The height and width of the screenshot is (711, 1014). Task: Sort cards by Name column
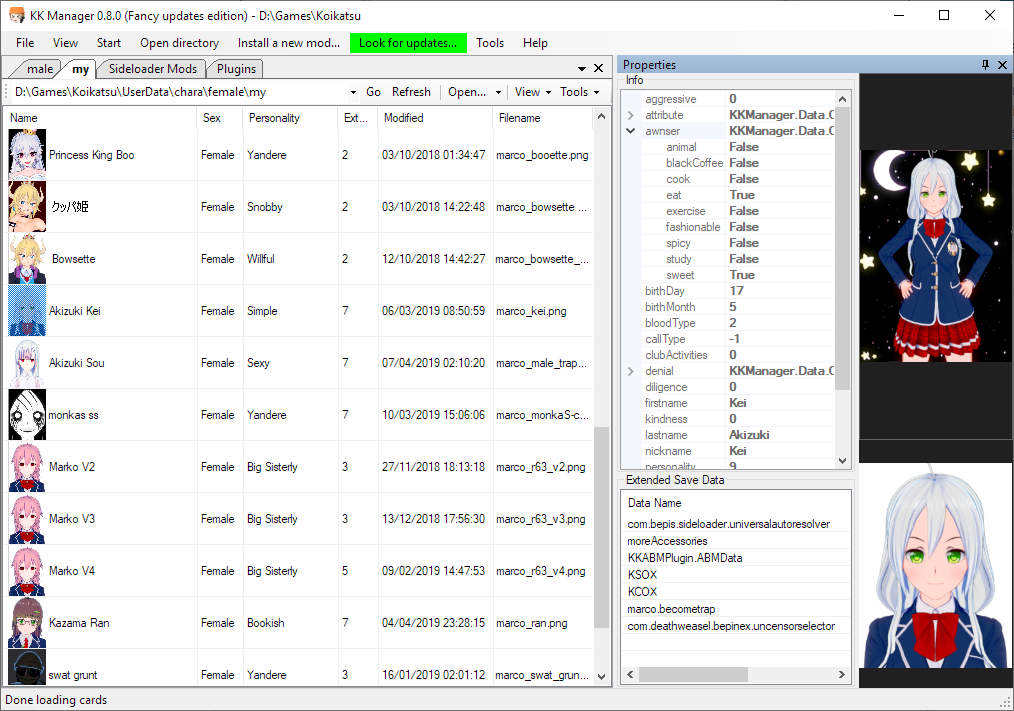pyautogui.click(x=102, y=118)
